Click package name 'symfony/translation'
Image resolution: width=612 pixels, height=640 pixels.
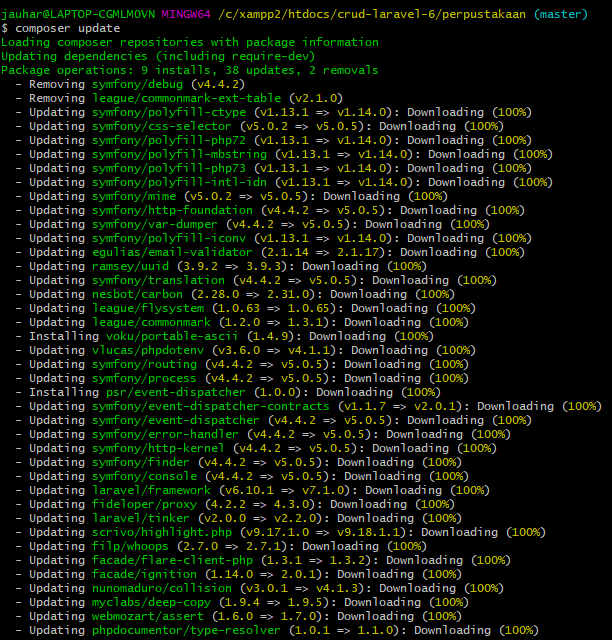(158, 280)
